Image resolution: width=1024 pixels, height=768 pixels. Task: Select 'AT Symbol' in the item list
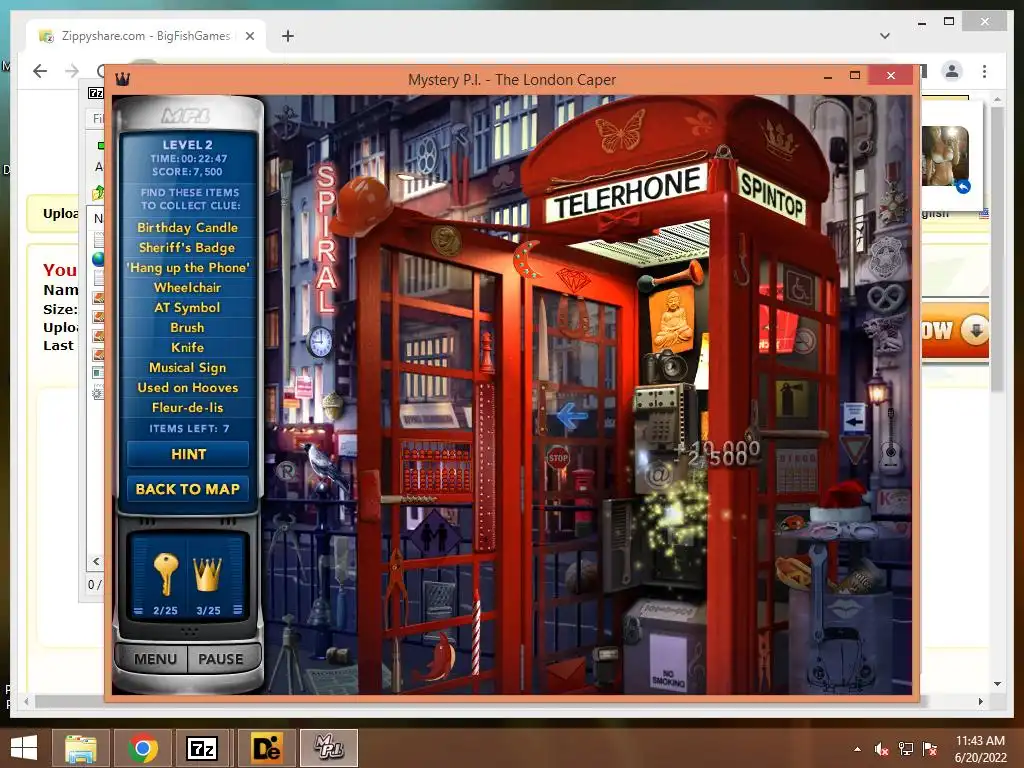[x=187, y=308]
